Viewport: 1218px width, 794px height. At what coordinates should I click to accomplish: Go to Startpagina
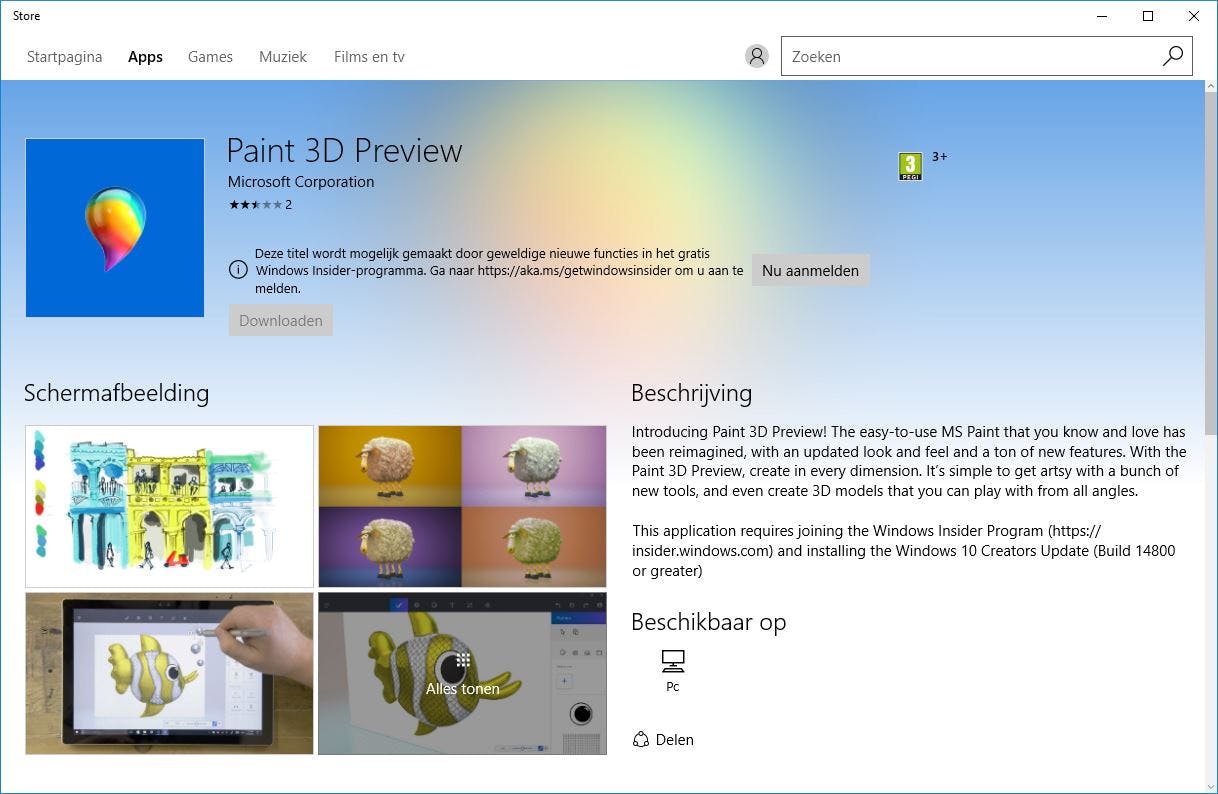64,57
